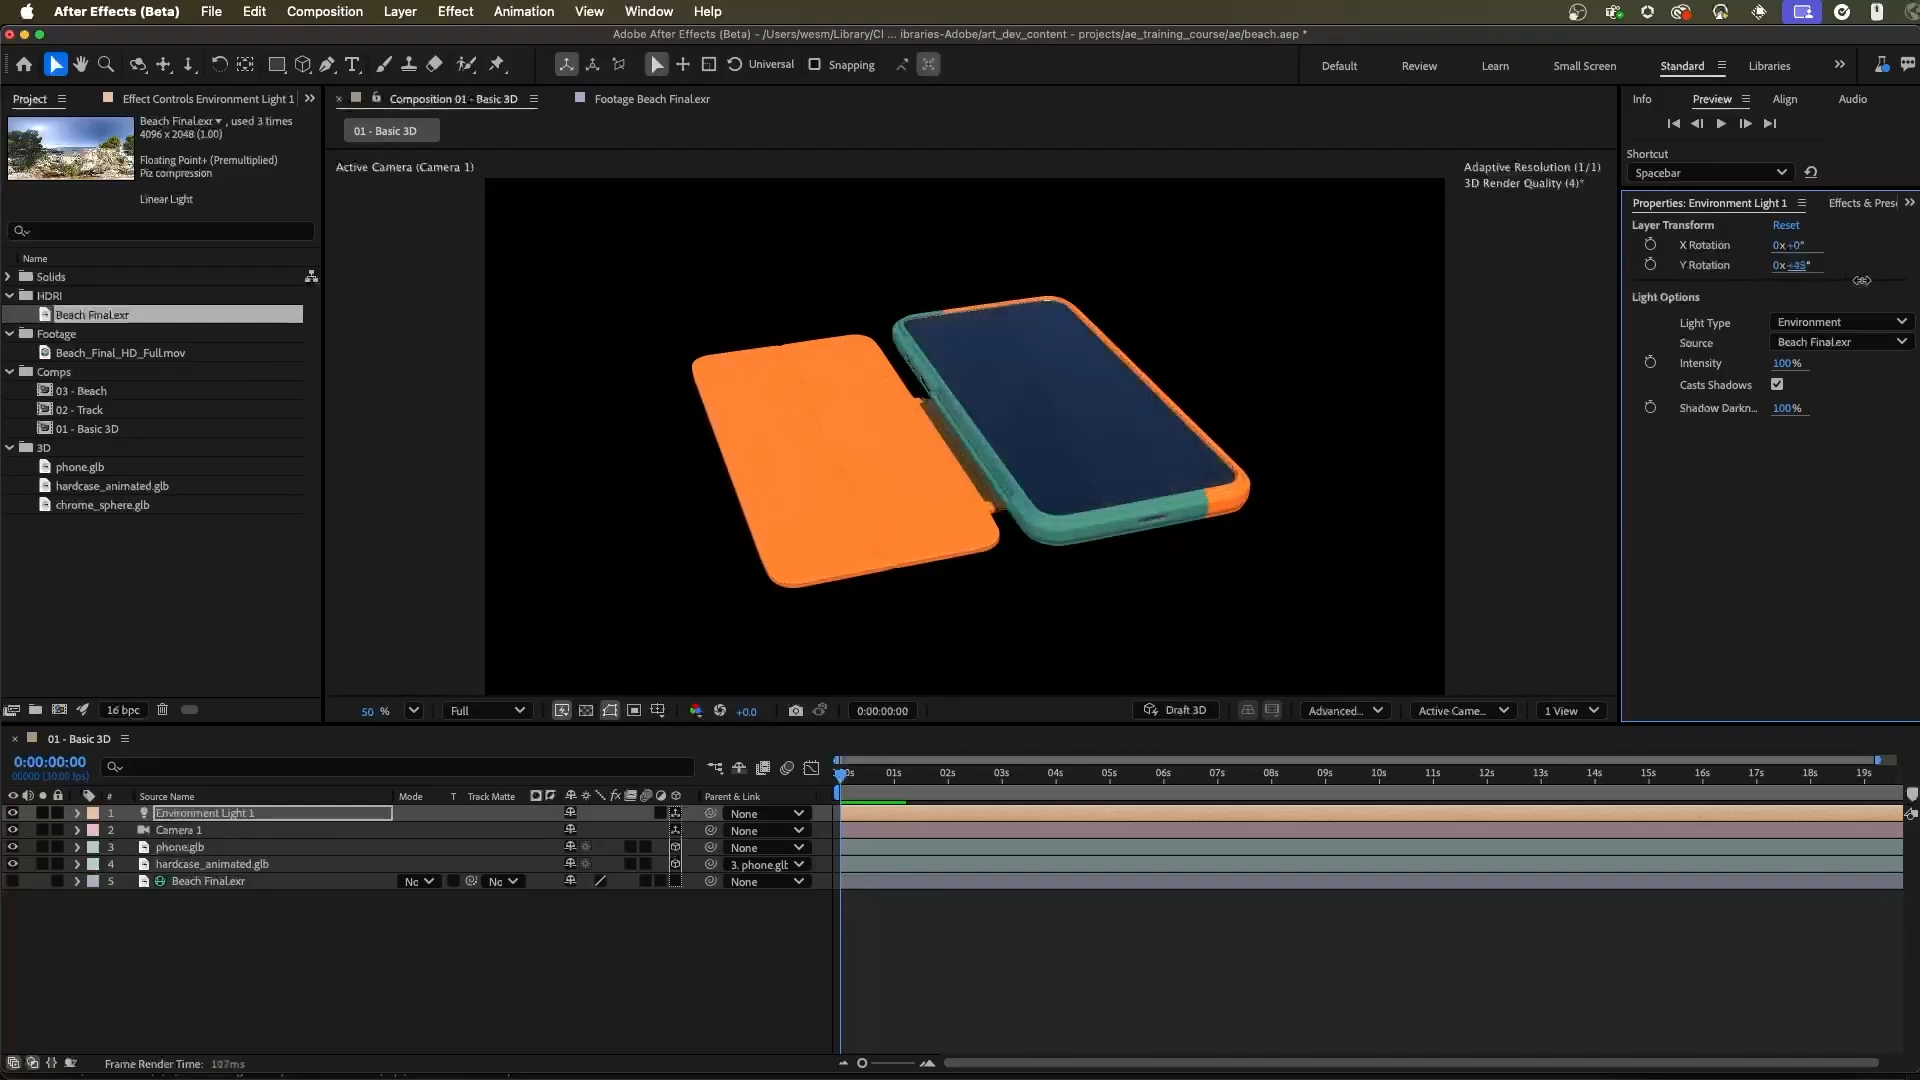The width and height of the screenshot is (1920, 1080).
Task: Create new composition icon in Project panel
Action: click(59, 710)
